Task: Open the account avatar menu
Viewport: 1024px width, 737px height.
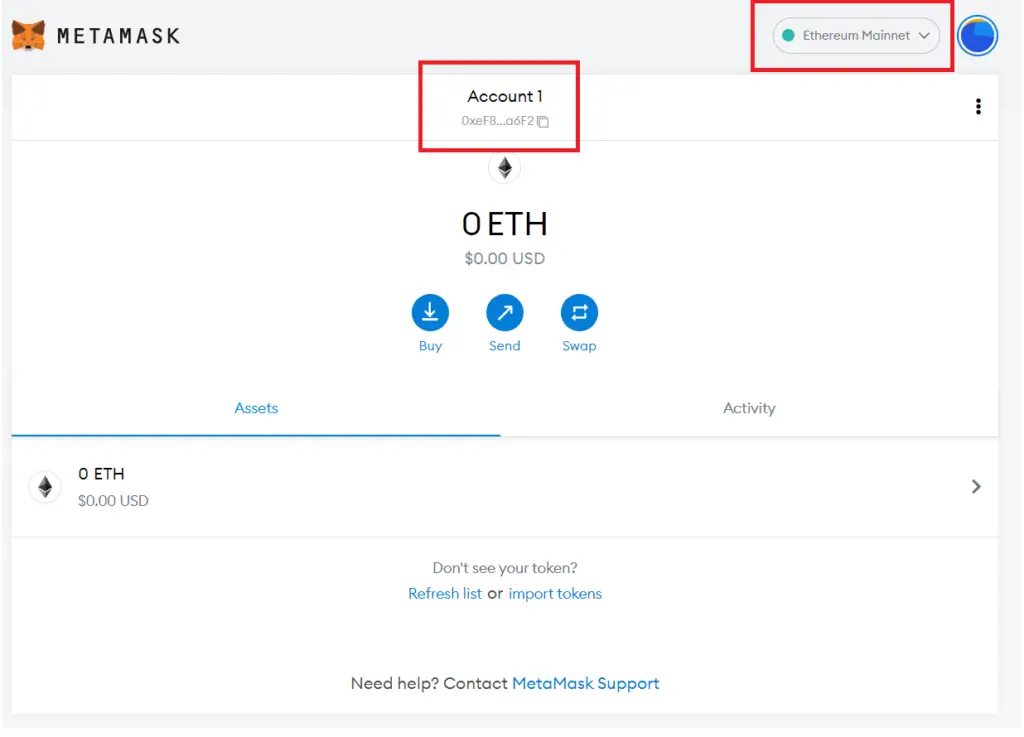Action: pyautogui.click(x=977, y=35)
